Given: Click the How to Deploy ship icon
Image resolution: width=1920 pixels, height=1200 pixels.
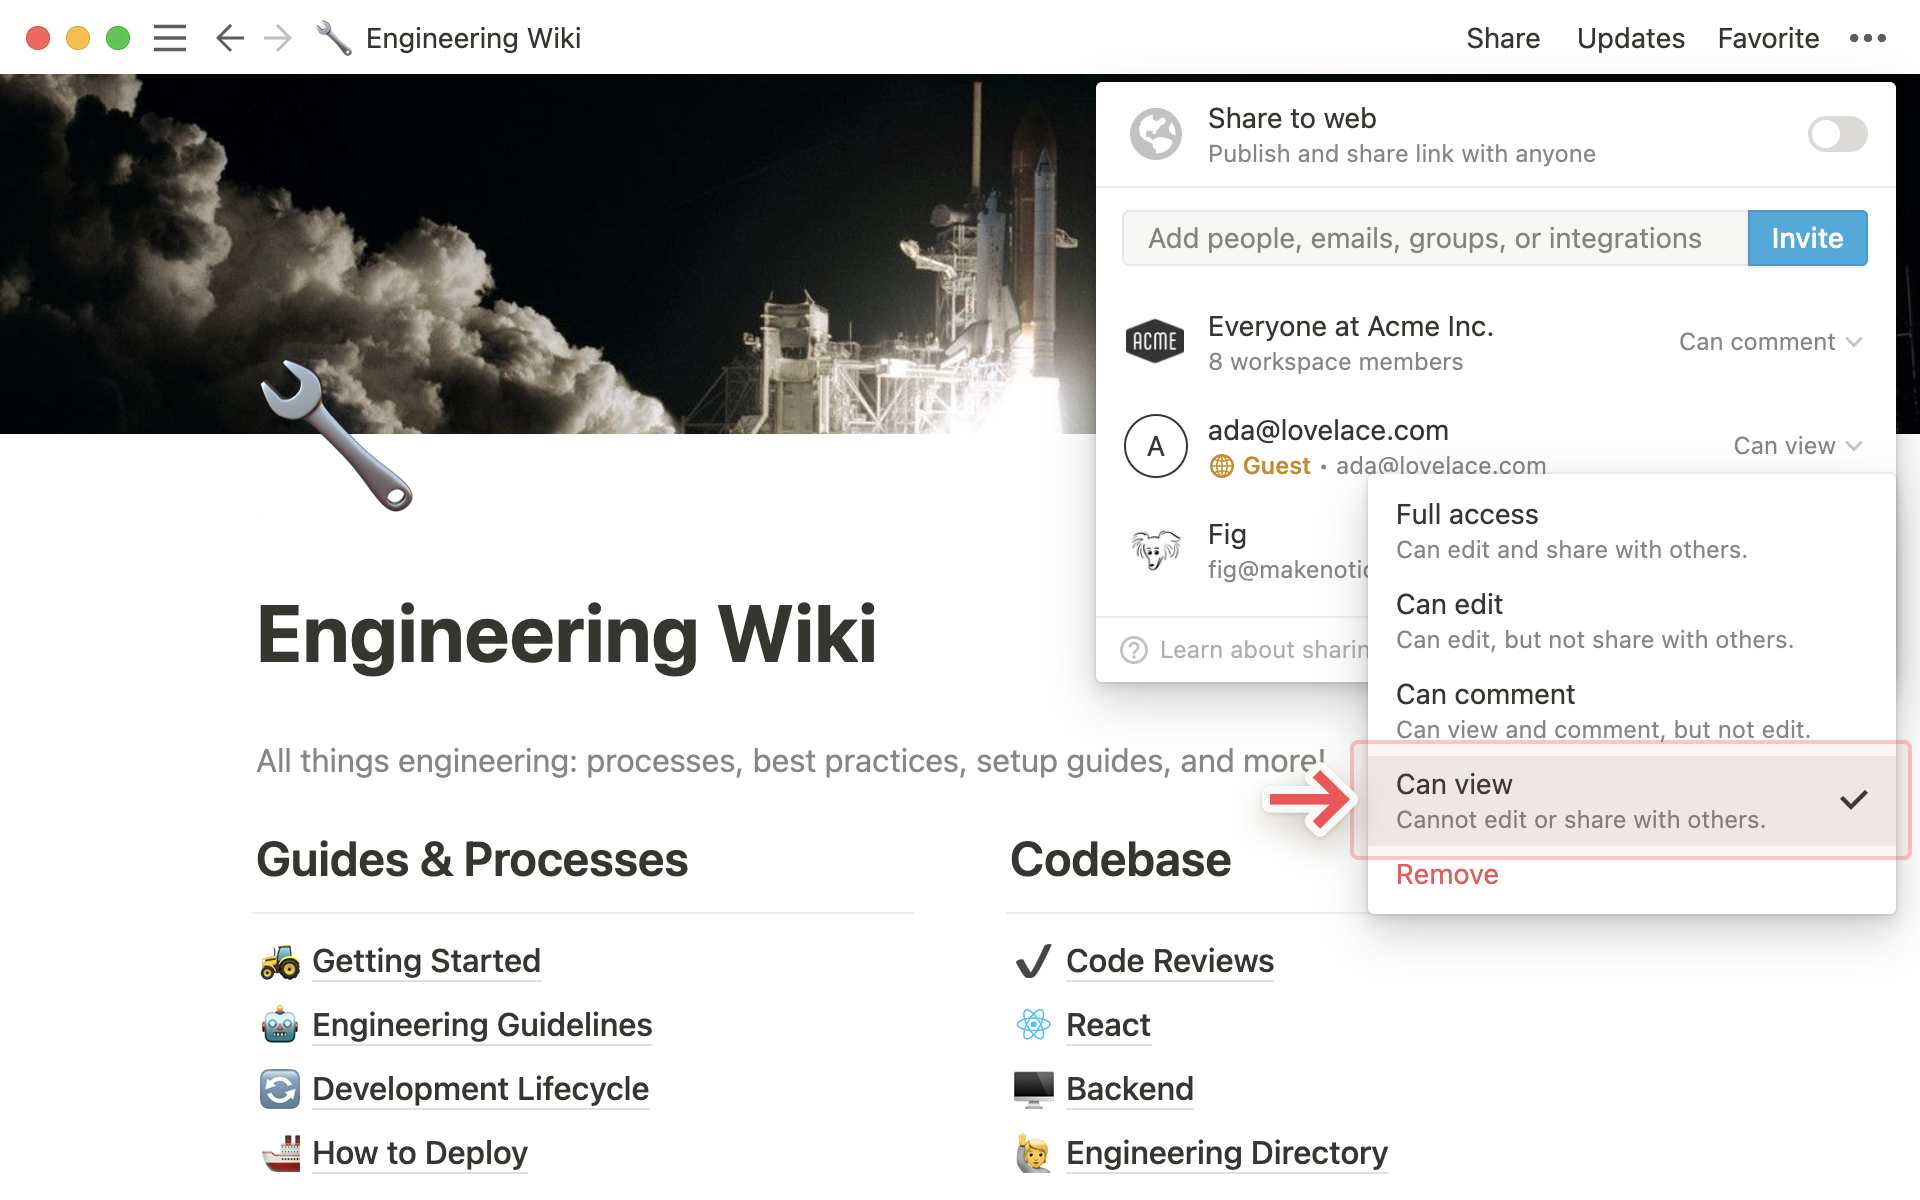Looking at the screenshot, I should (x=276, y=1152).
